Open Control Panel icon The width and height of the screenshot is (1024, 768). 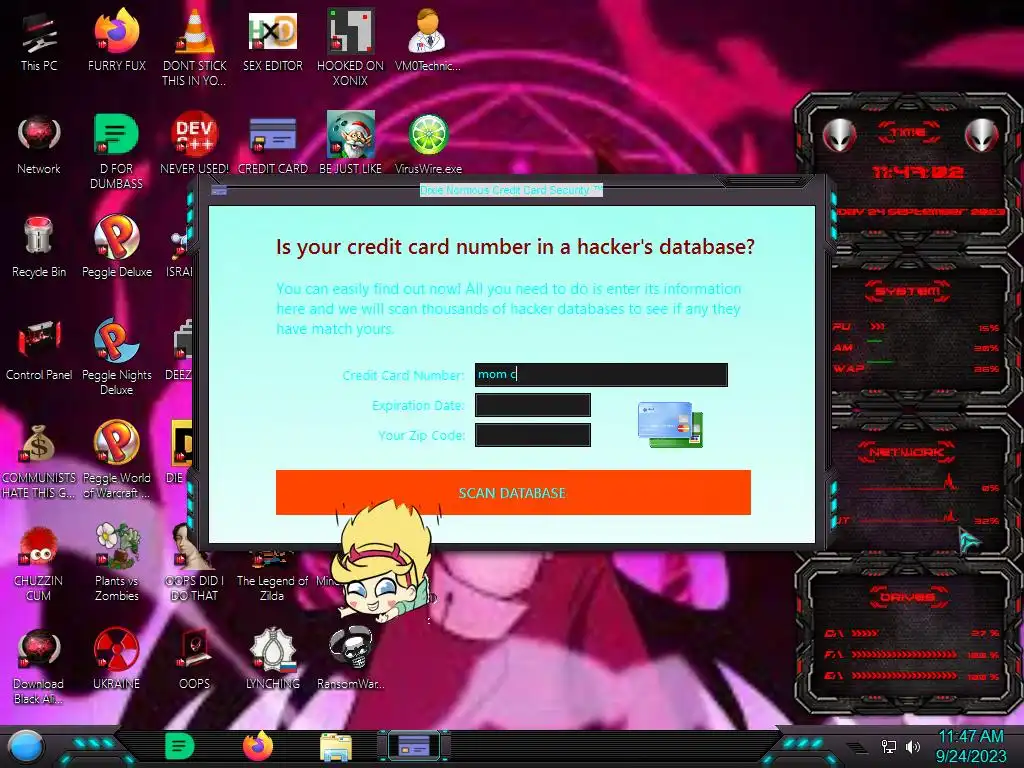point(39,350)
